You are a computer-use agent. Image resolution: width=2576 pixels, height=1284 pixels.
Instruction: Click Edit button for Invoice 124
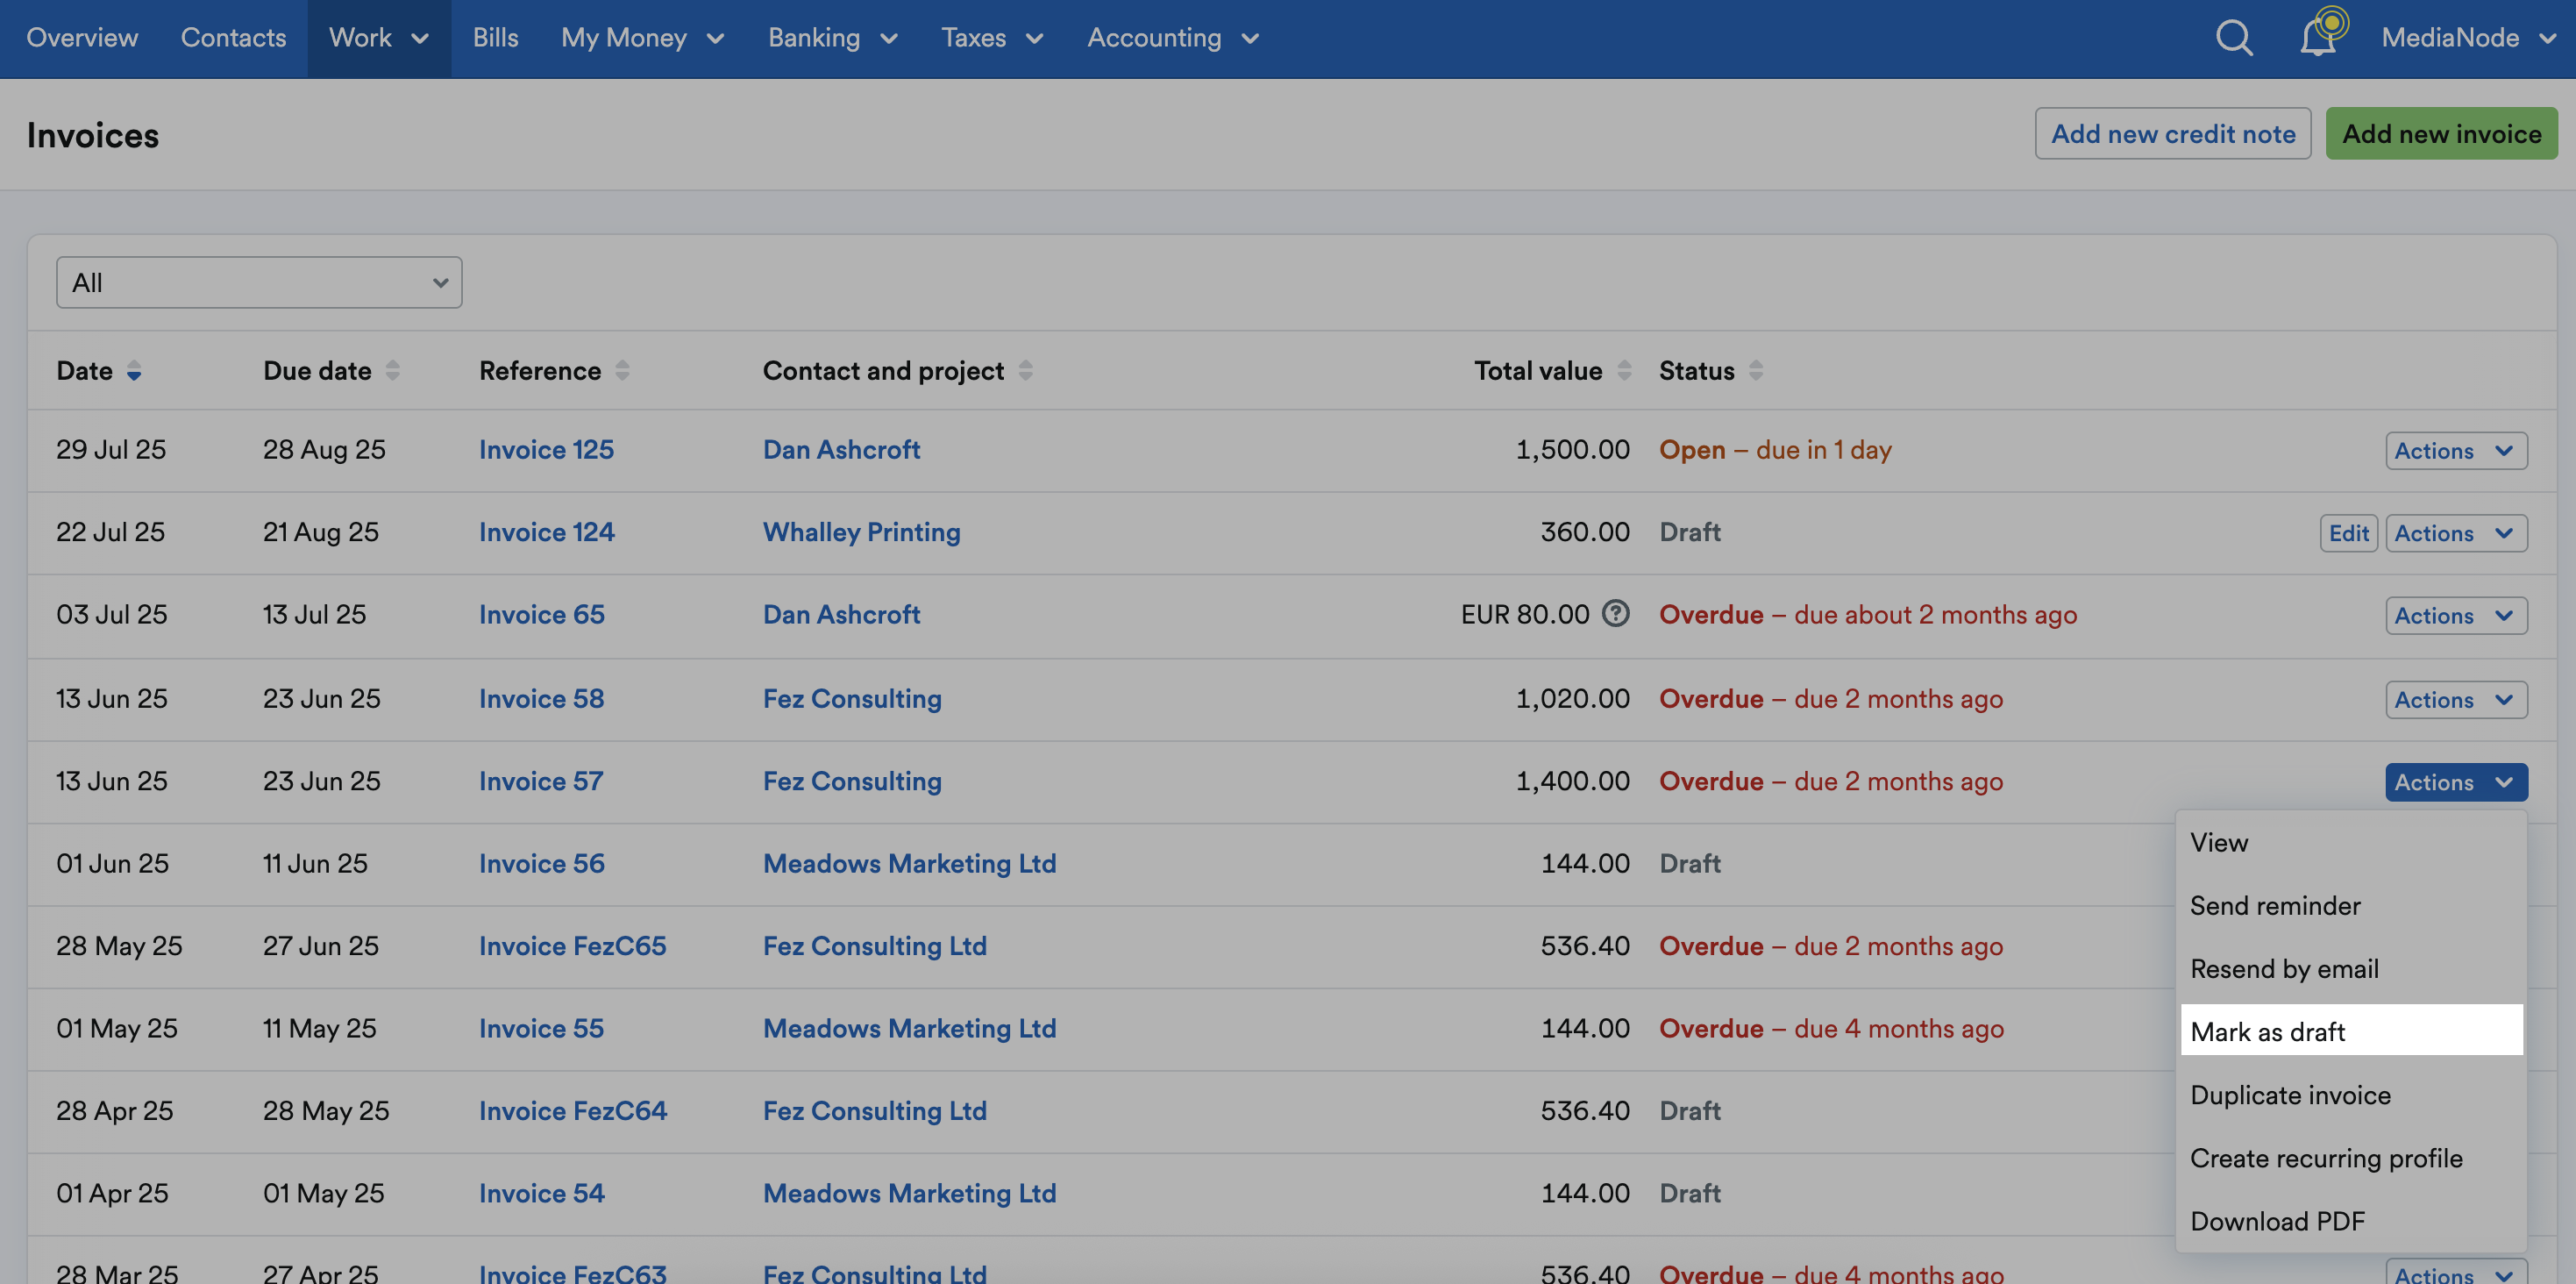[2348, 533]
